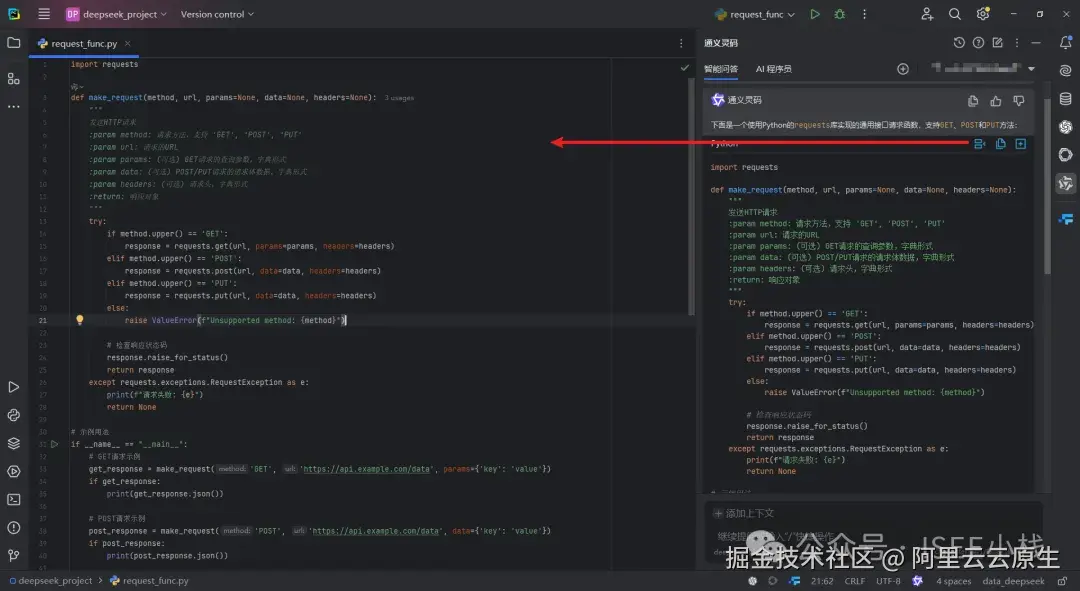Screen dimensions: 1080x591
Task: Open the Notifications bell icon
Action: coord(1066,43)
